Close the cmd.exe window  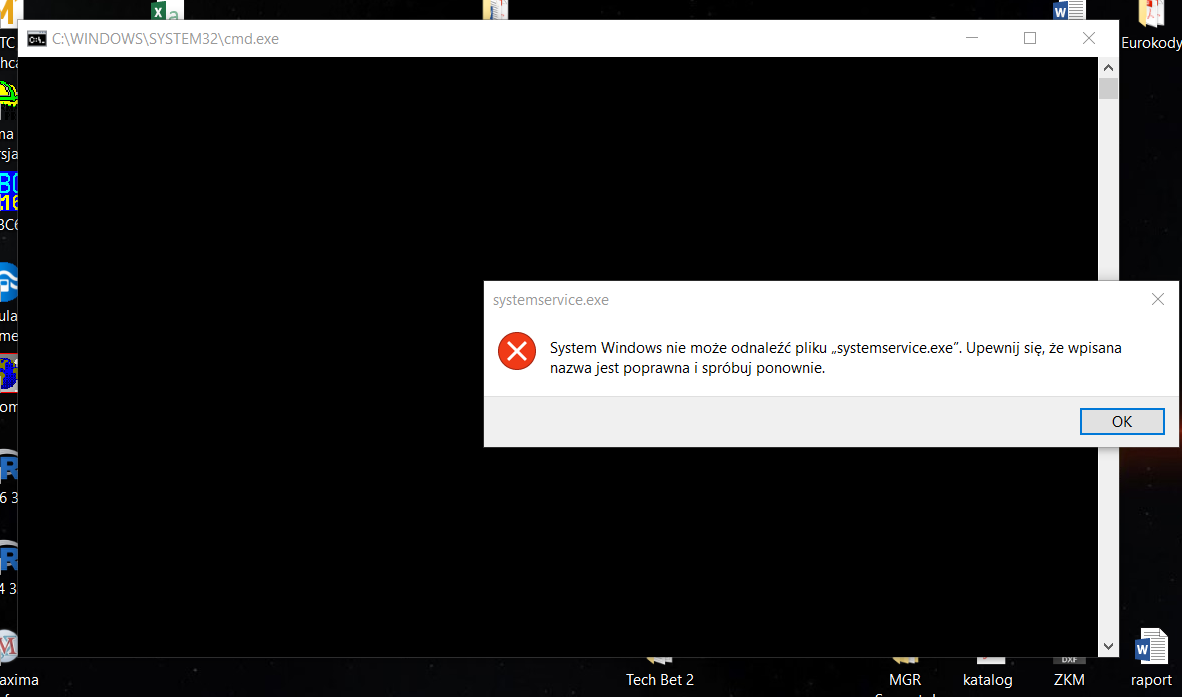click(x=1089, y=39)
